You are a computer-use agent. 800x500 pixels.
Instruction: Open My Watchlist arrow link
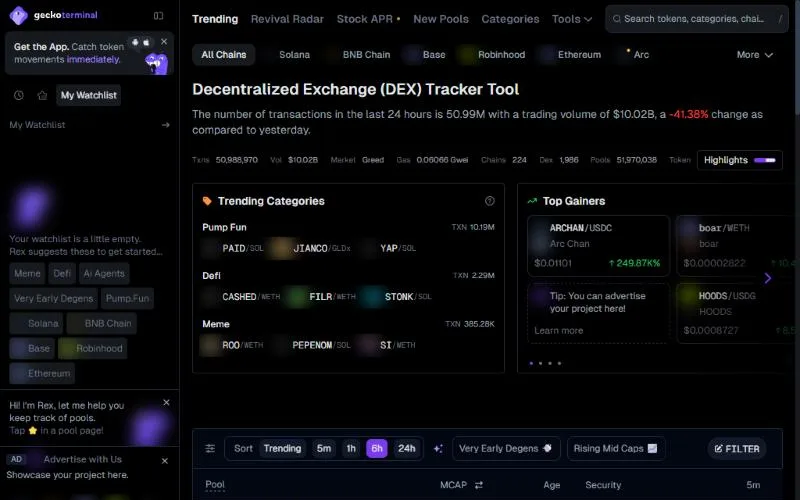[165, 125]
